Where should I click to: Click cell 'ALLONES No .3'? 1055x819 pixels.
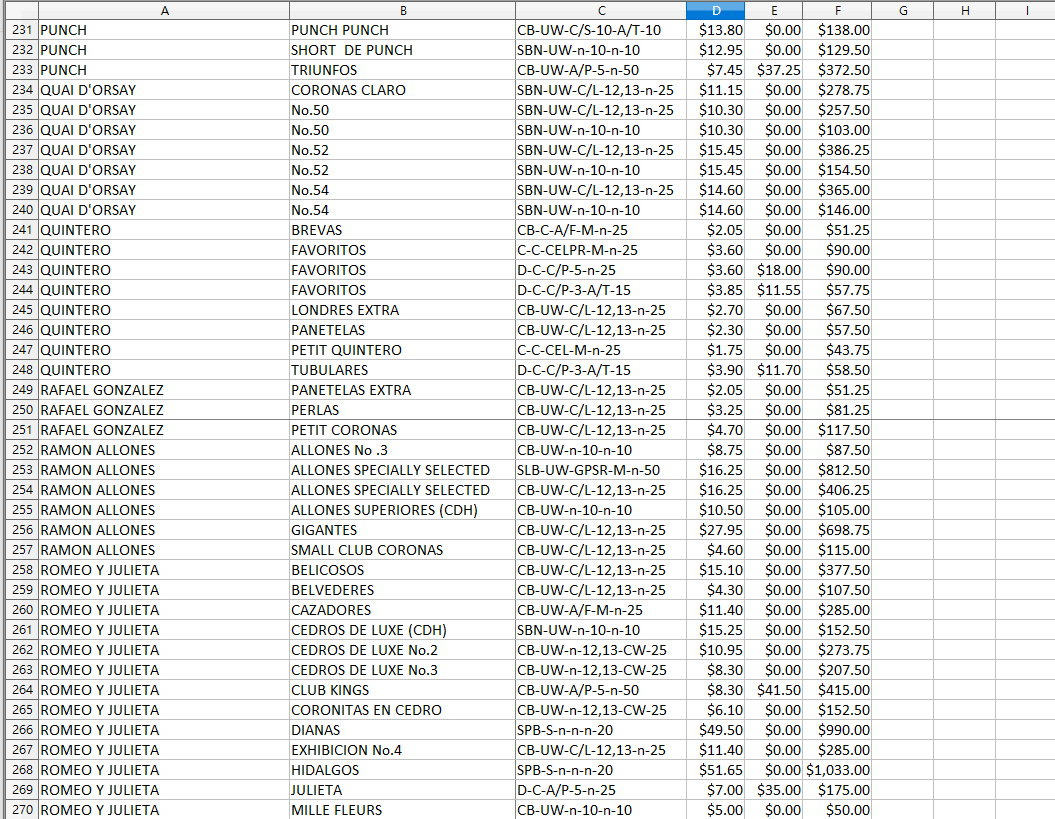(402, 450)
